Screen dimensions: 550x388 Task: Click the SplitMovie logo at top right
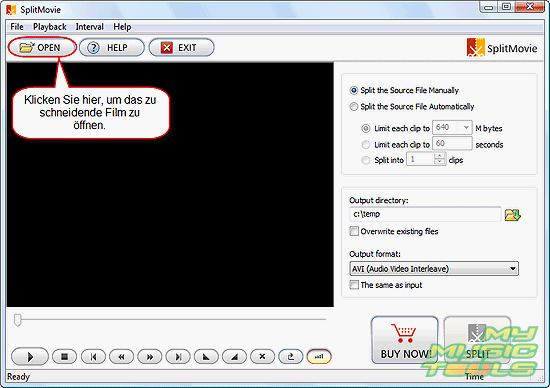[502, 48]
